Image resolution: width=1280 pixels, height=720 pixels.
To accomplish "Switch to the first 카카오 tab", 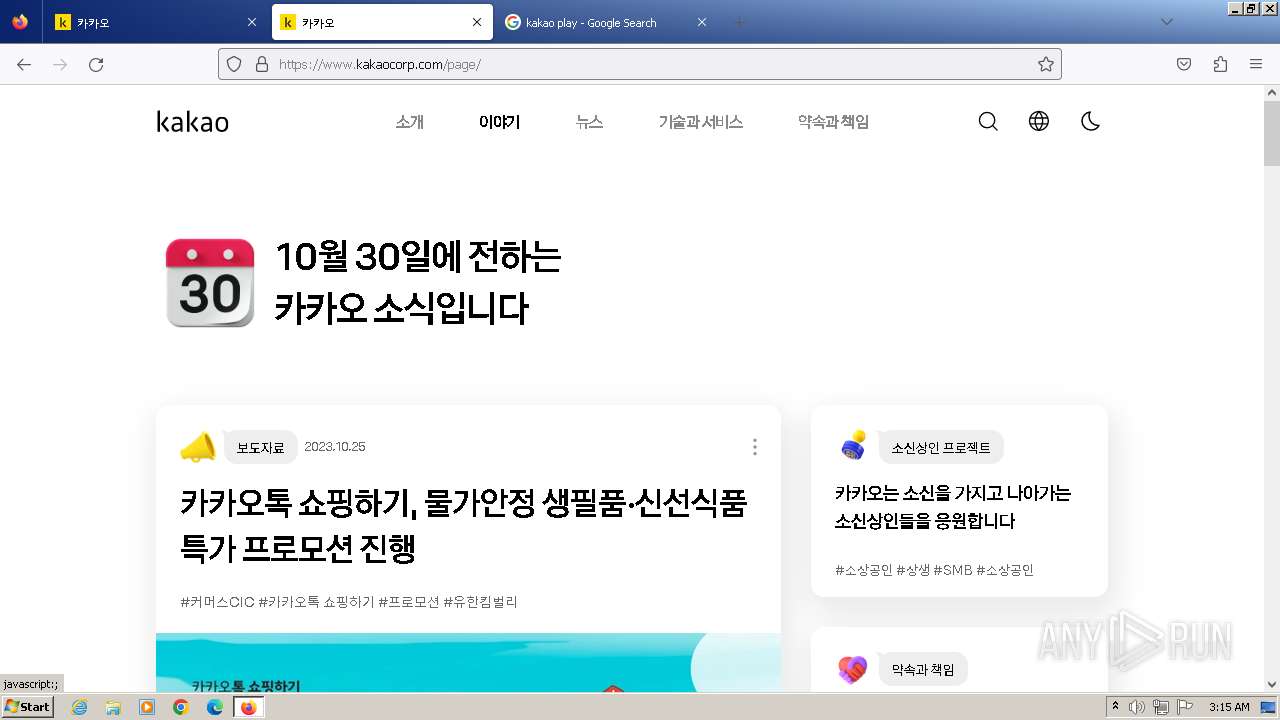I will [156, 22].
